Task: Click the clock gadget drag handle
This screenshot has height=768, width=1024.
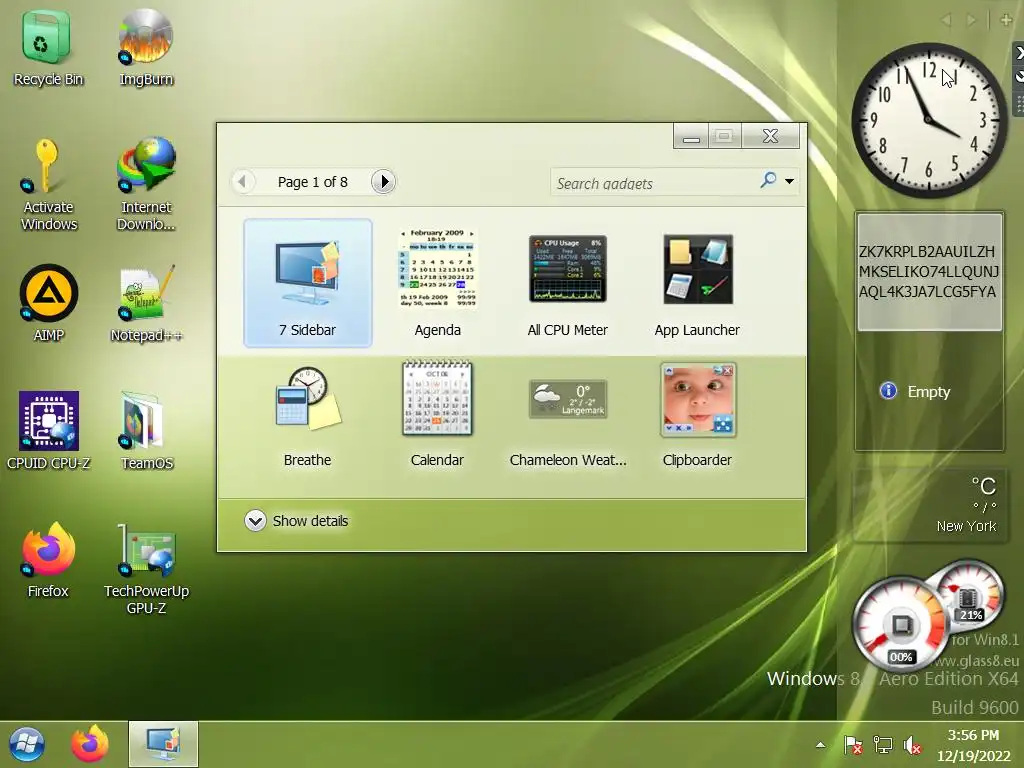Action: click(1019, 103)
